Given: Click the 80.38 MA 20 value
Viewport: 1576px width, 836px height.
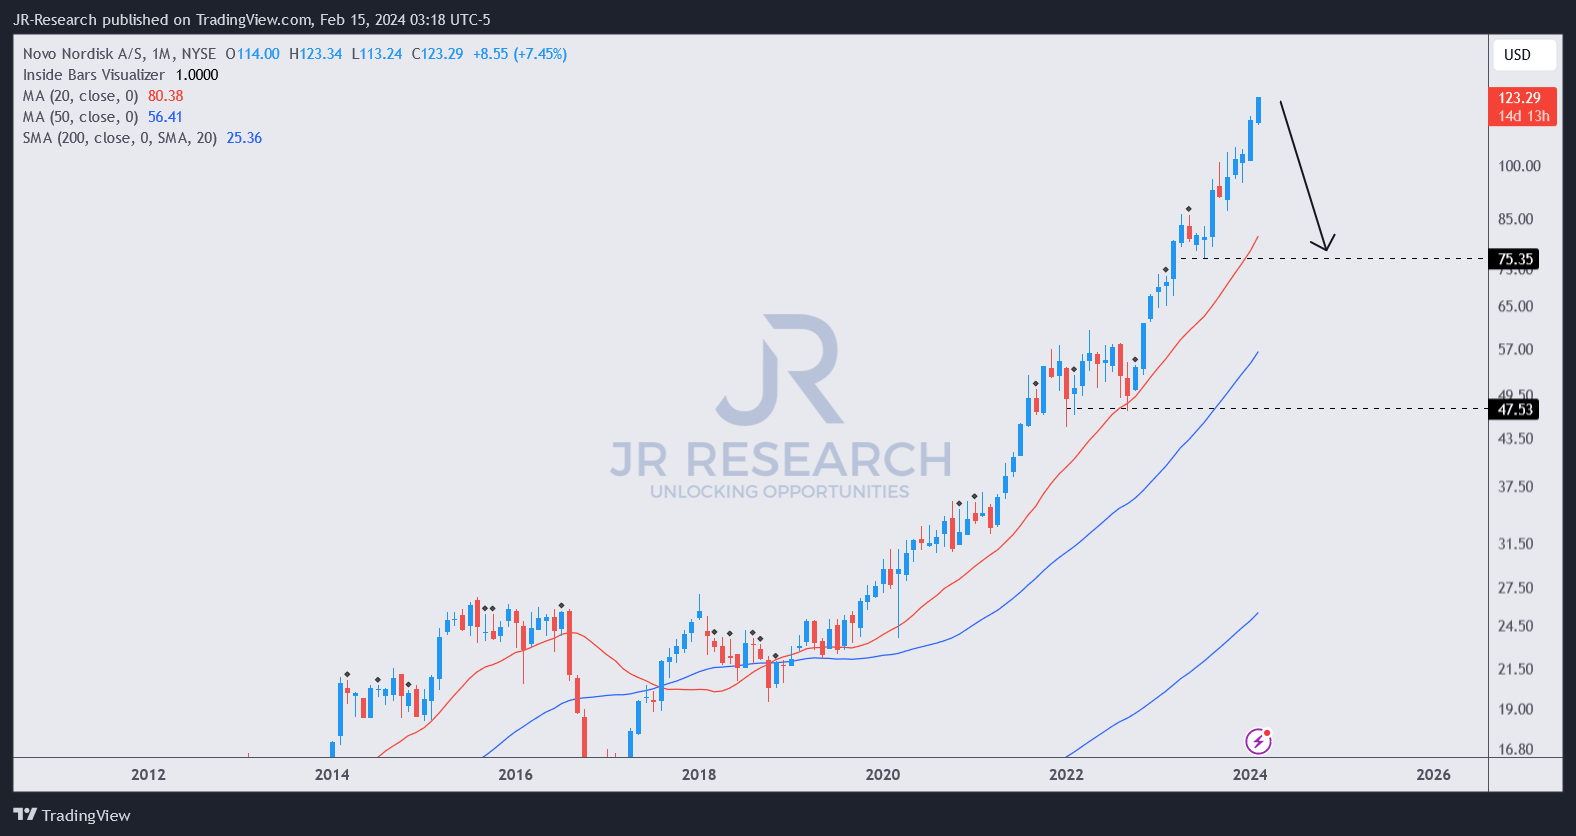Looking at the screenshot, I should [x=166, y=96].
